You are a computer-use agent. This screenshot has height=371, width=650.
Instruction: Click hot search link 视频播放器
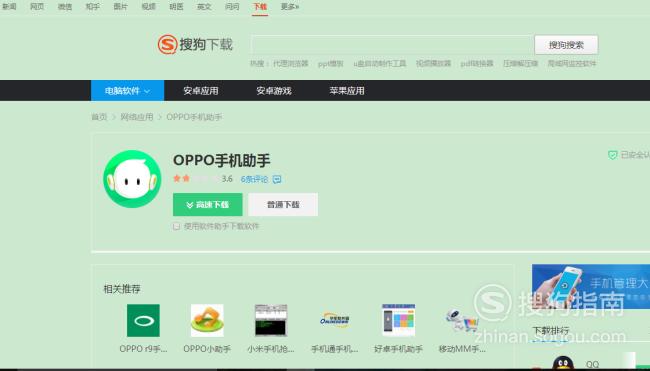[433, 63]
